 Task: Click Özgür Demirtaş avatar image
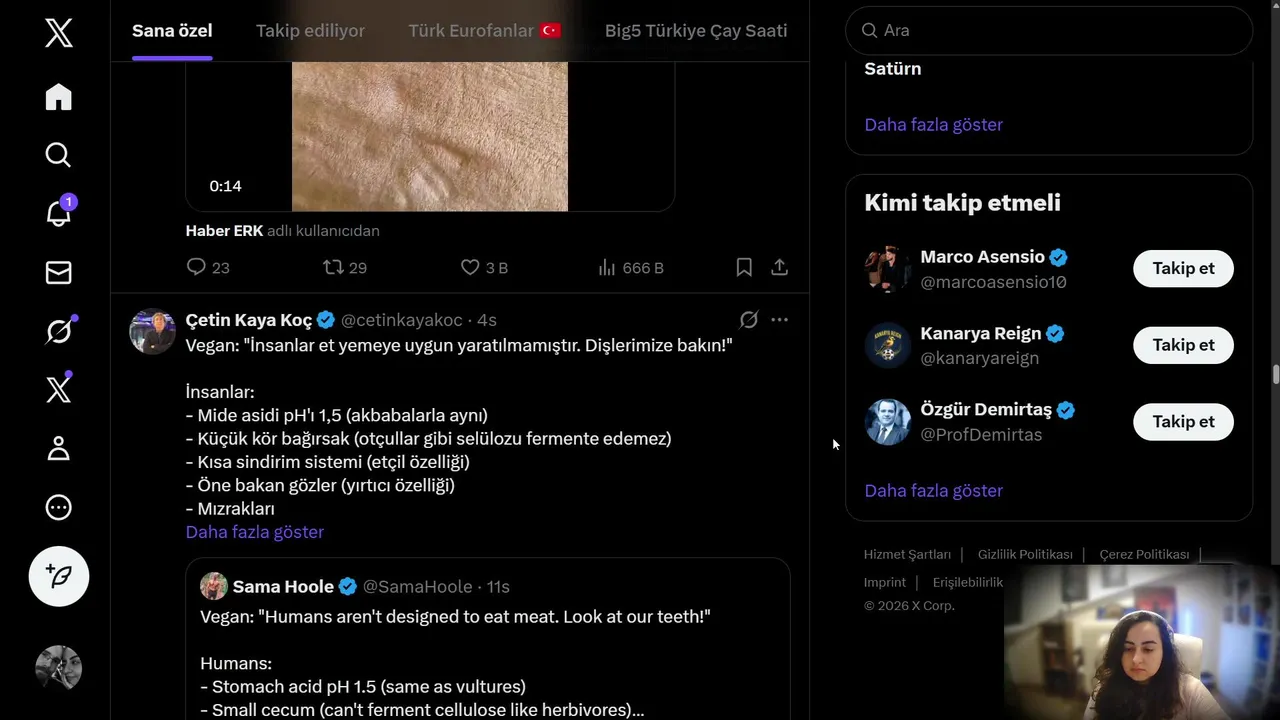pos(888,422)
